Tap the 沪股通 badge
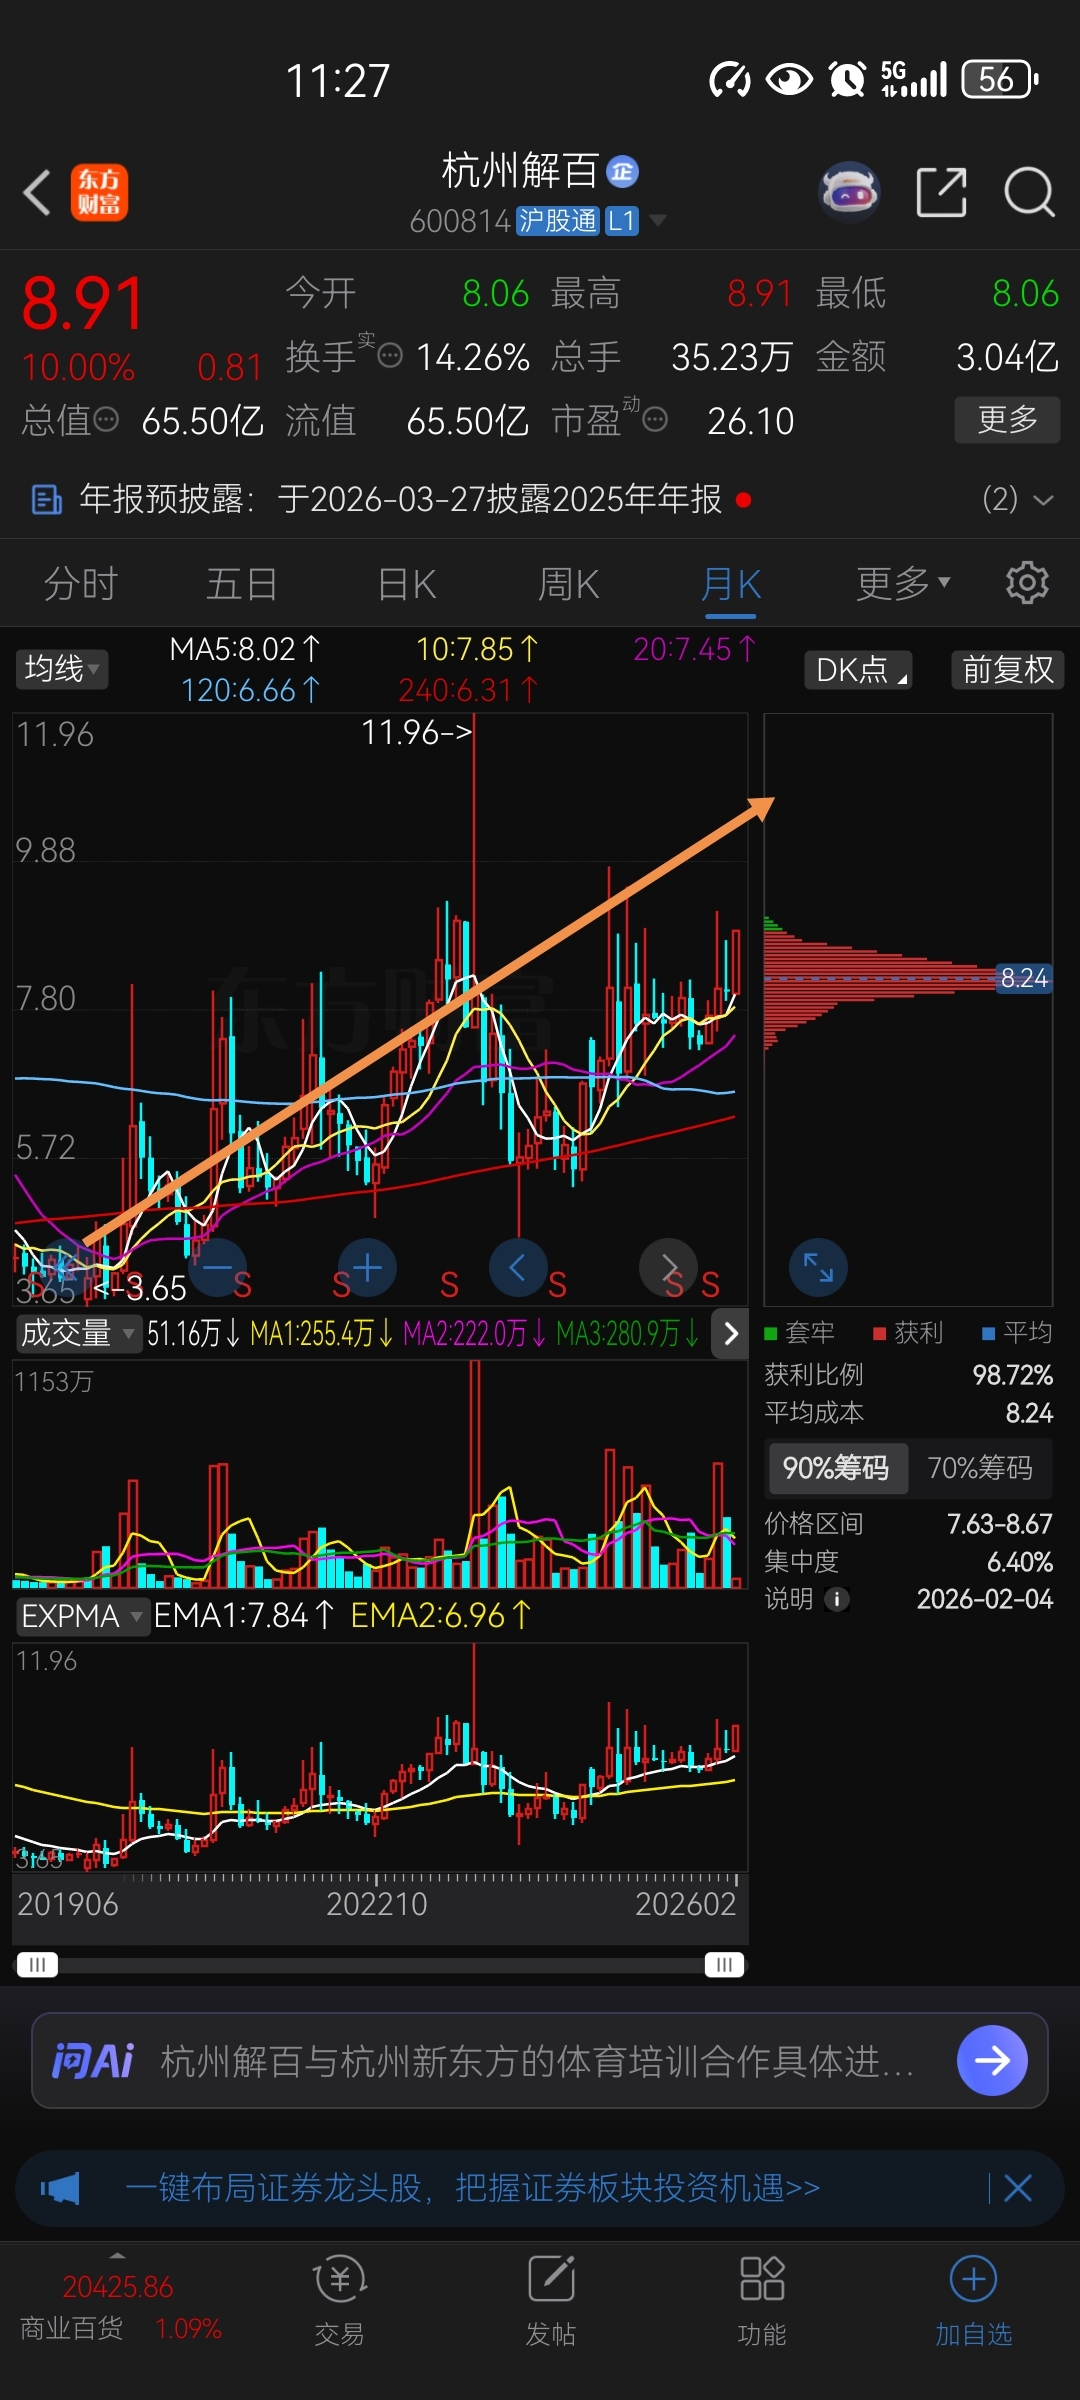The image size is (1080, 2400). [558, 220]
